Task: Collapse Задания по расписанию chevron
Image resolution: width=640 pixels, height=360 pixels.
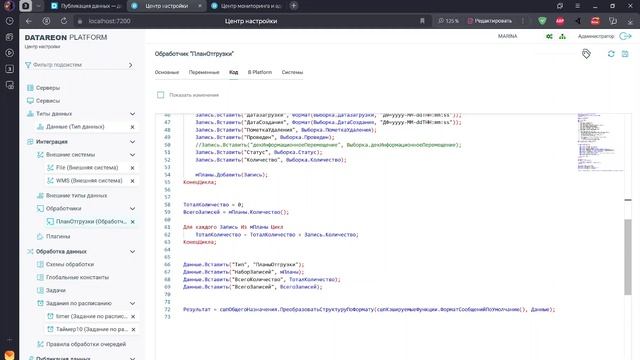Action: point(132,304)
